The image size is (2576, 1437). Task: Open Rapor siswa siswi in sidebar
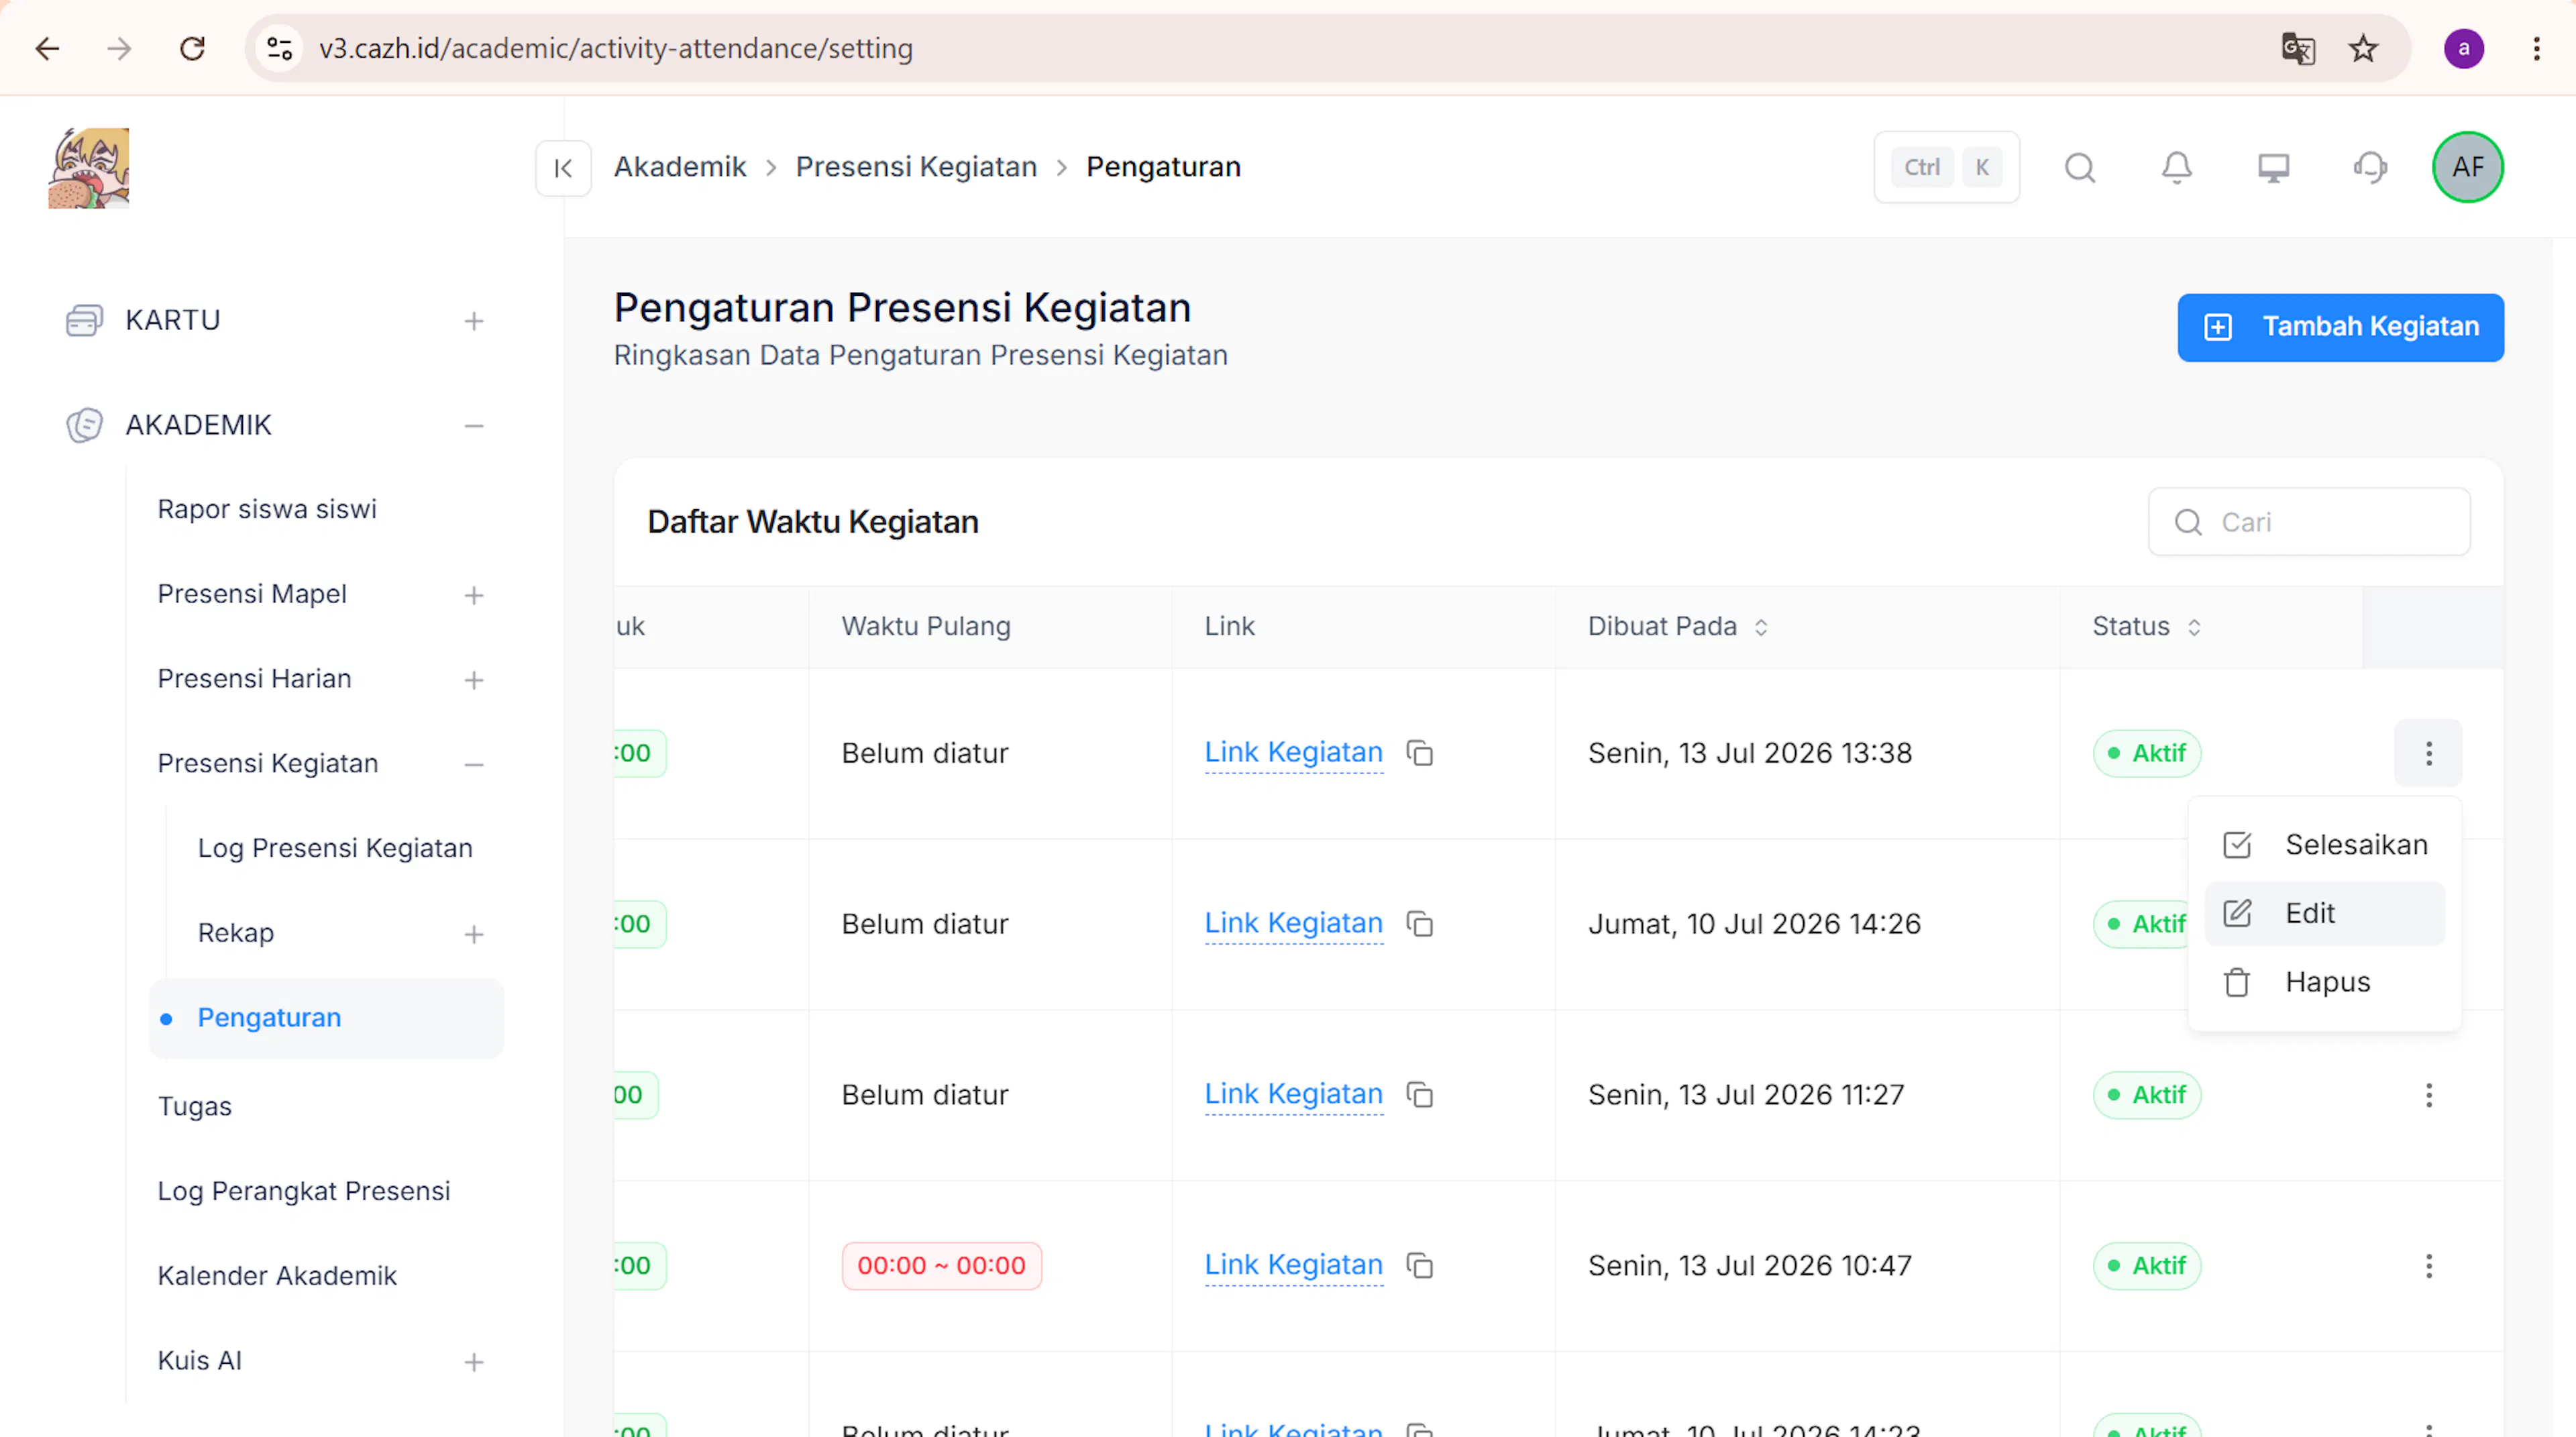(x=267, y=509)
